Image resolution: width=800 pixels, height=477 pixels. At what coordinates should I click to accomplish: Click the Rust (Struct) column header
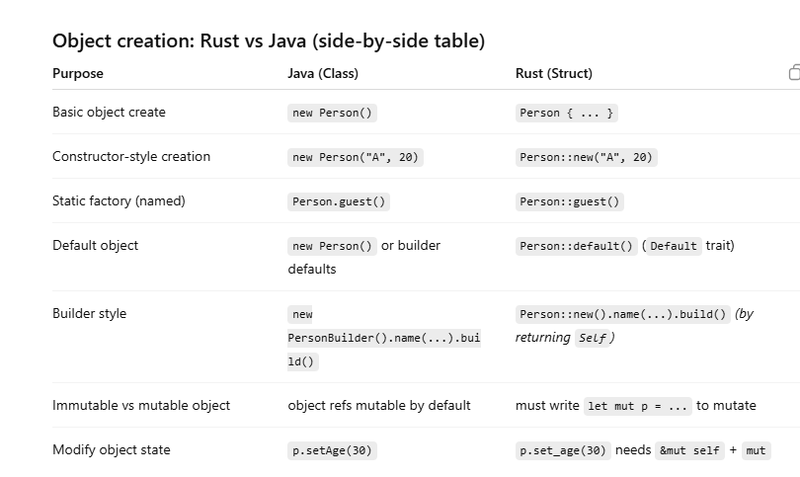tap(554, 73)
